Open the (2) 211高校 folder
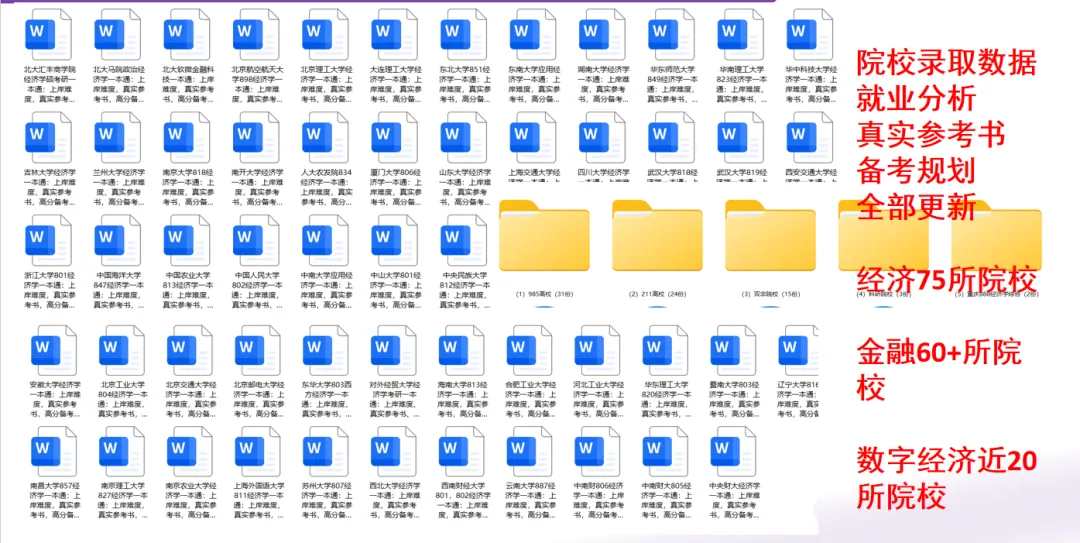This screenshot has height=543, width=1080. (x=657, y=236)
